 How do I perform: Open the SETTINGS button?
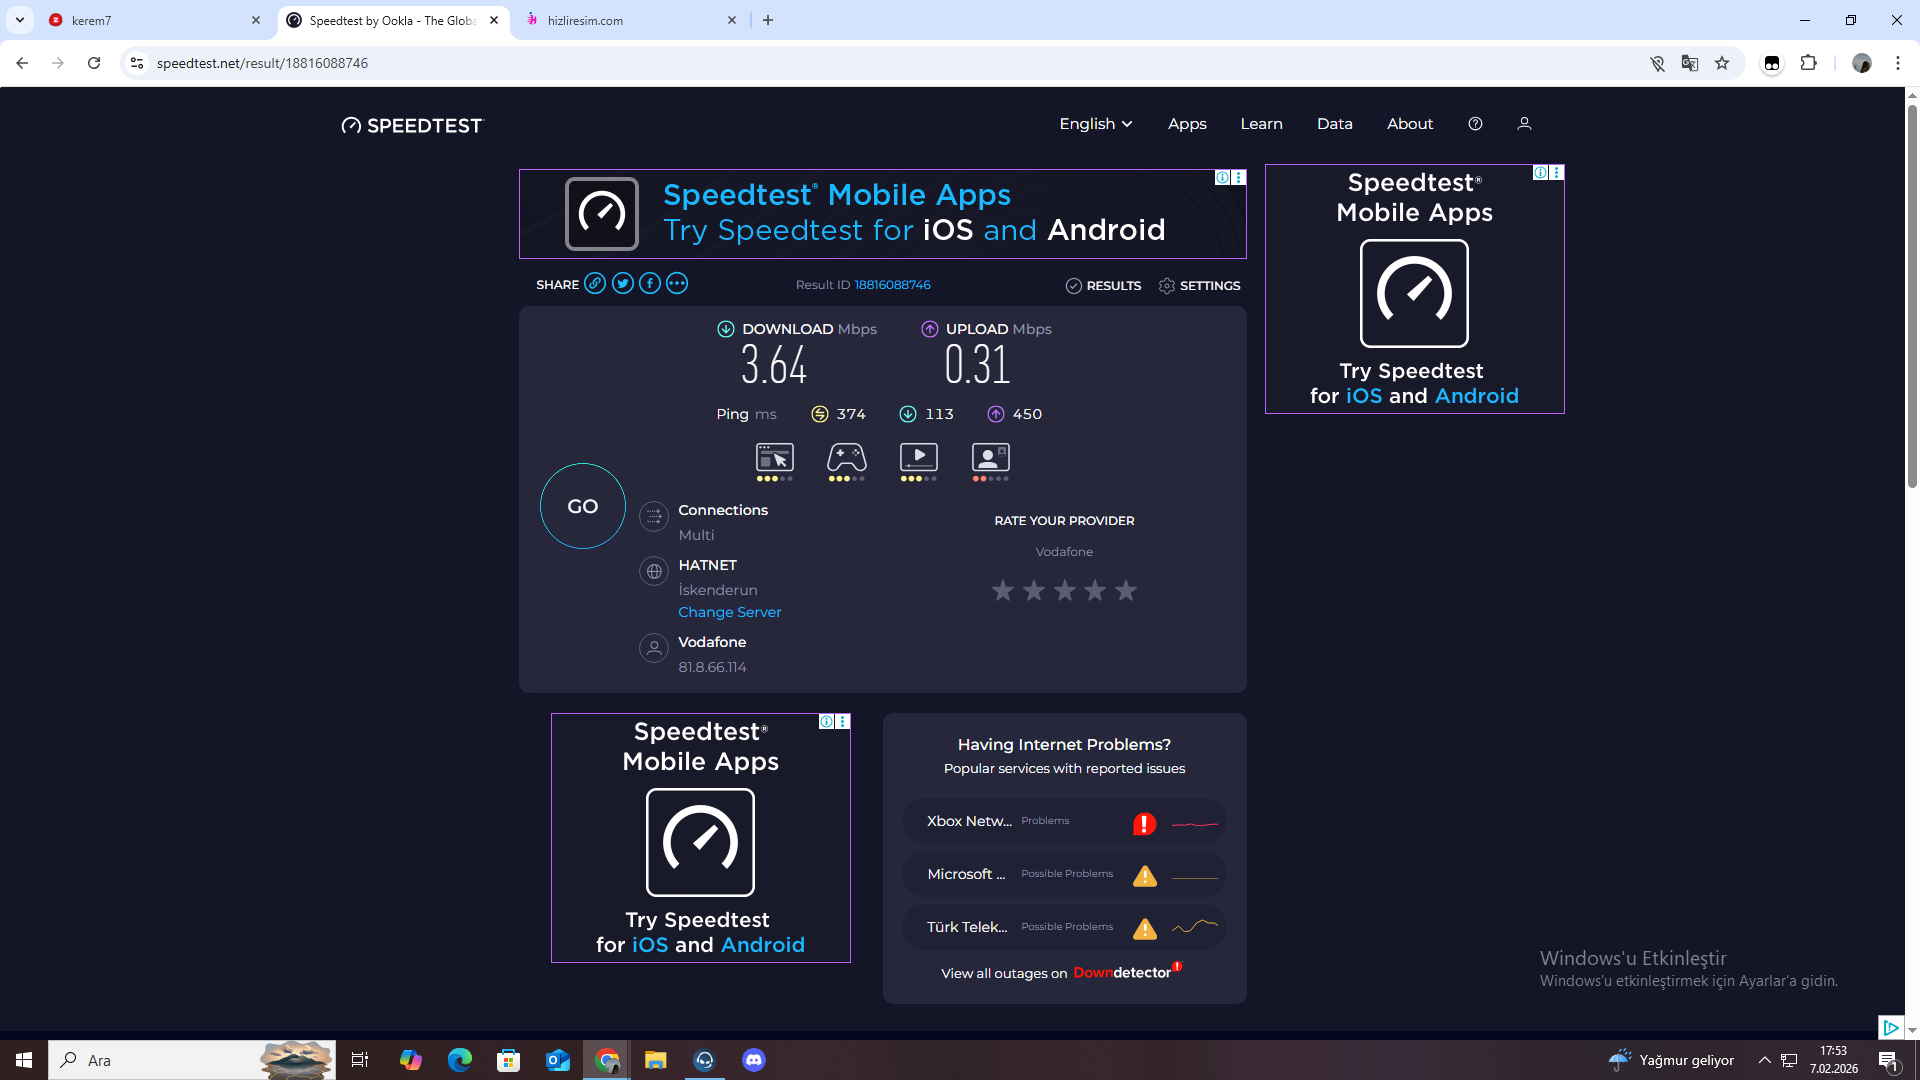point(1200,286)
